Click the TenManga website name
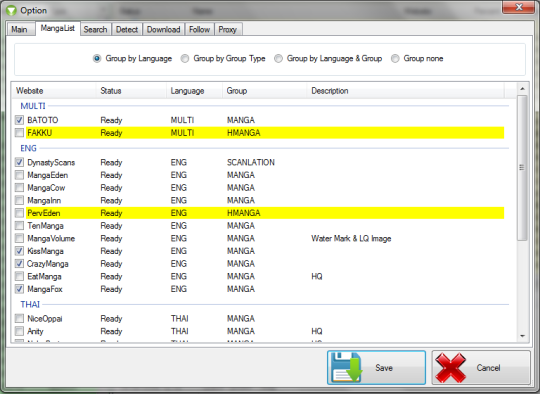The width and height of the screenshot is (540, 394). pos(45,226)
